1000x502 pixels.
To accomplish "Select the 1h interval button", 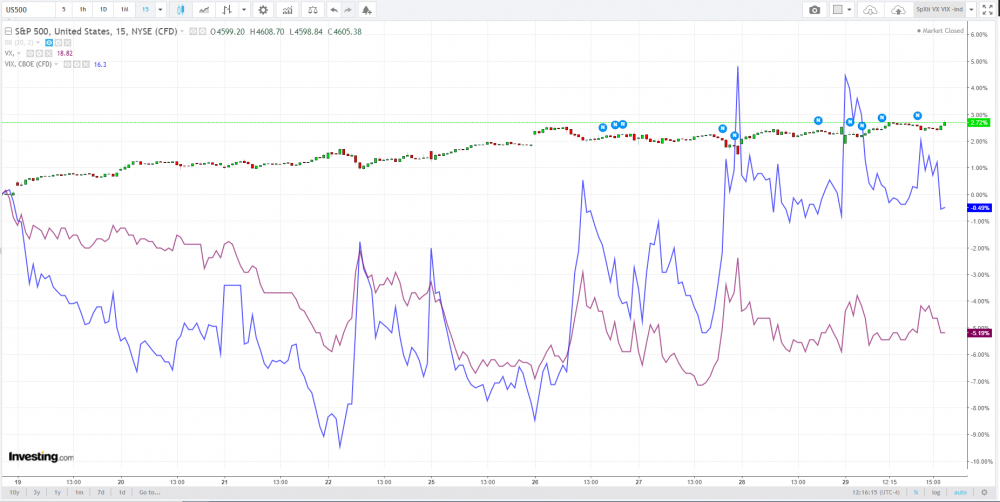I will pyautogui.click(x=81, y=9).
